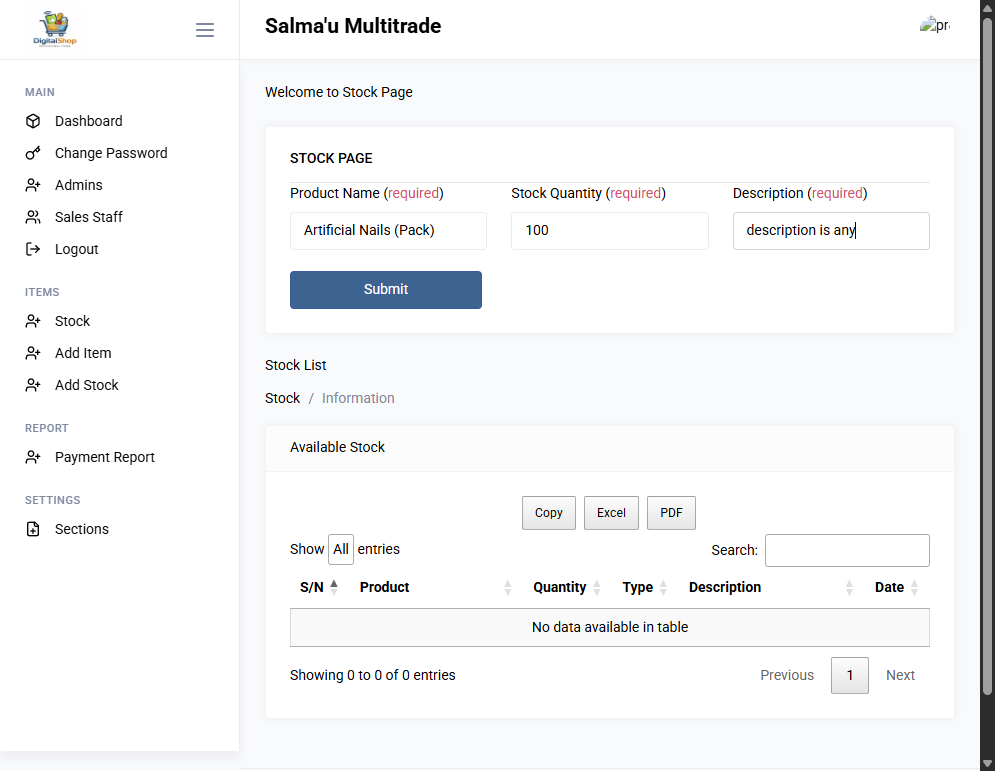Image resolution: width=995 pixels, height=771 pixels.
Task: Open the Change Password page
Action: [111, 153]
